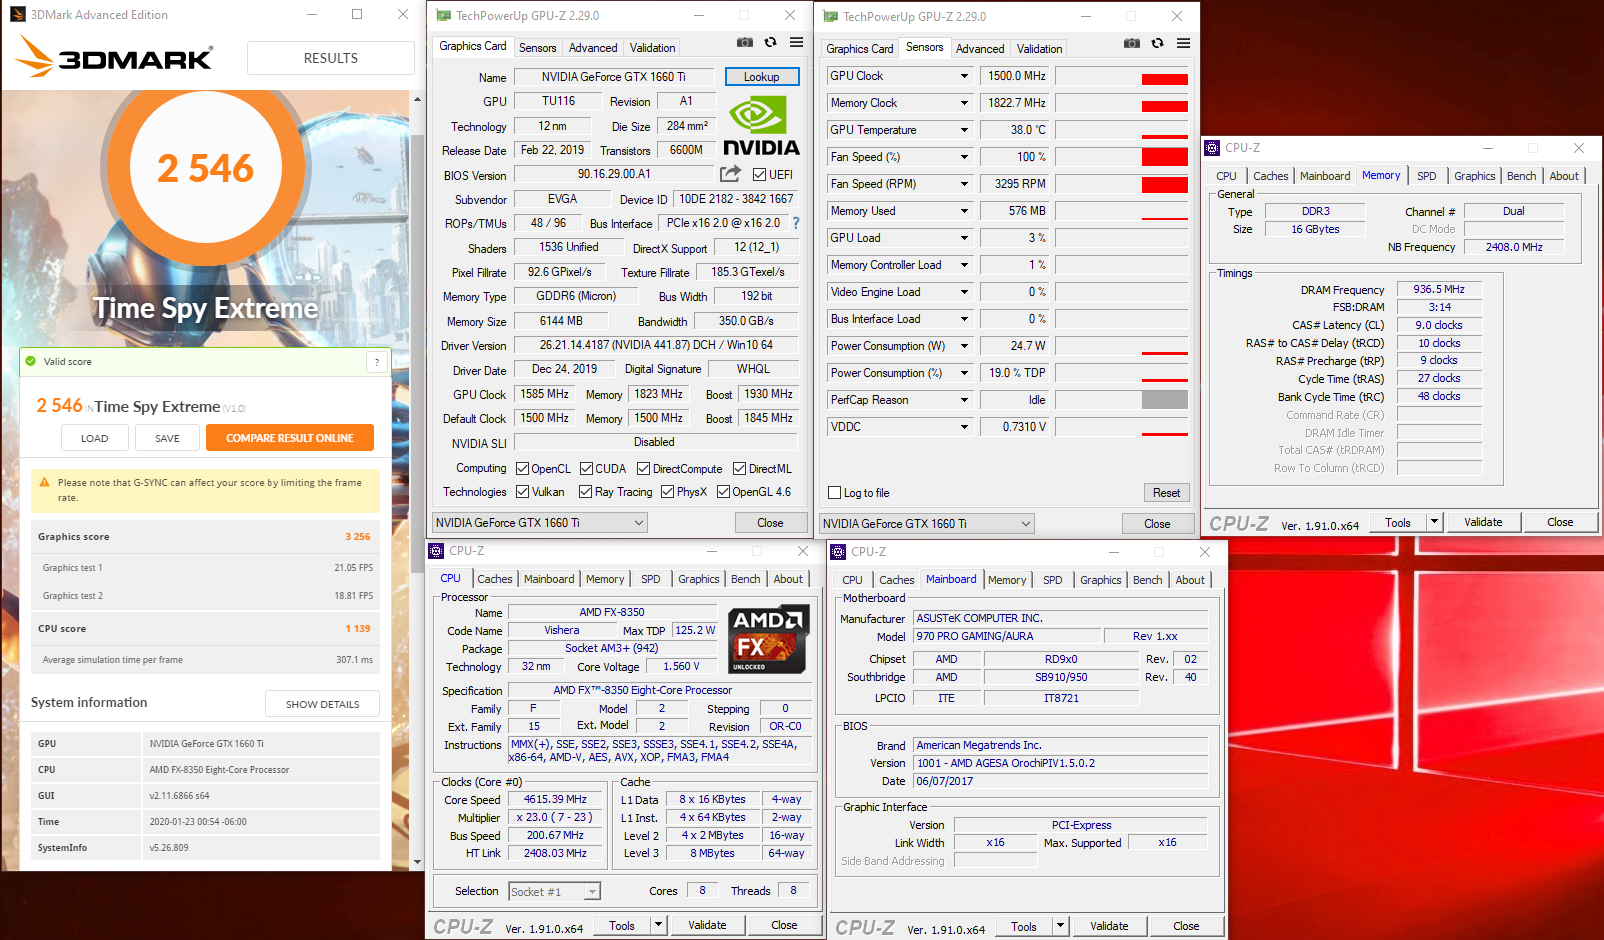The width and height of the screenshot is (1604, 940).
Task: Open the SPD tab in CPU-Z Memory window
Action: [x=1427, y=176]
